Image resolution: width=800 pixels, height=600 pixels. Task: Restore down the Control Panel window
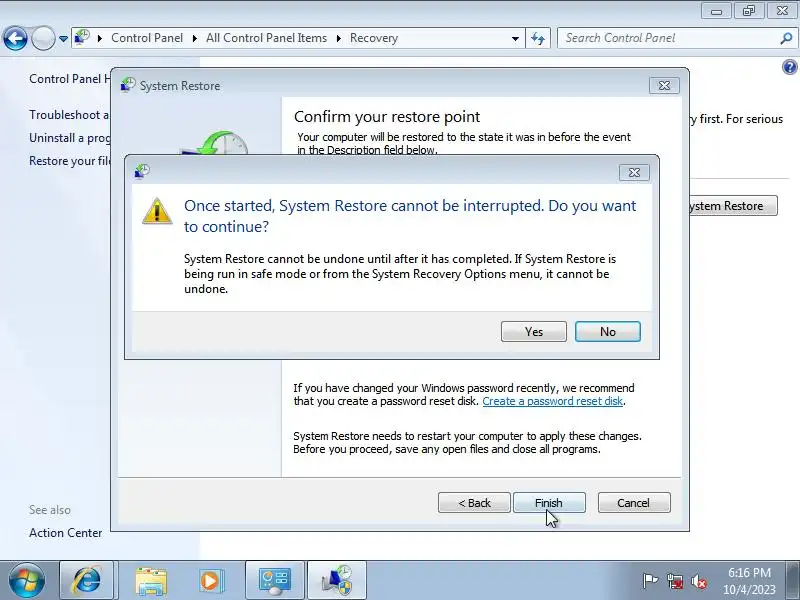click(x=749, y=11)
